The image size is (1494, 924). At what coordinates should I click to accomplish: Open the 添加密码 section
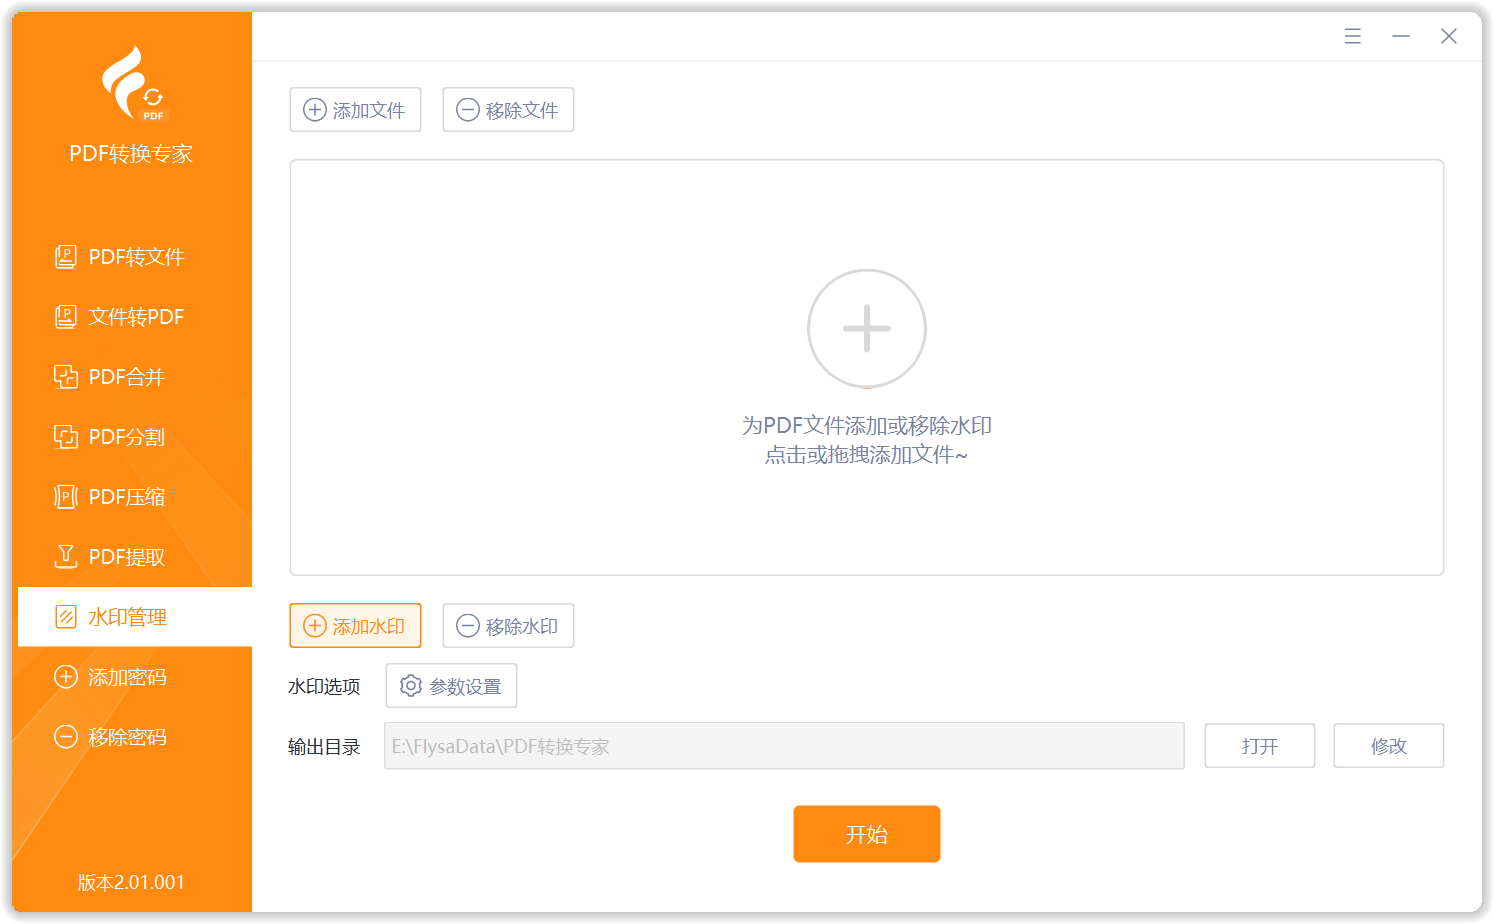(x=132, y=677)
